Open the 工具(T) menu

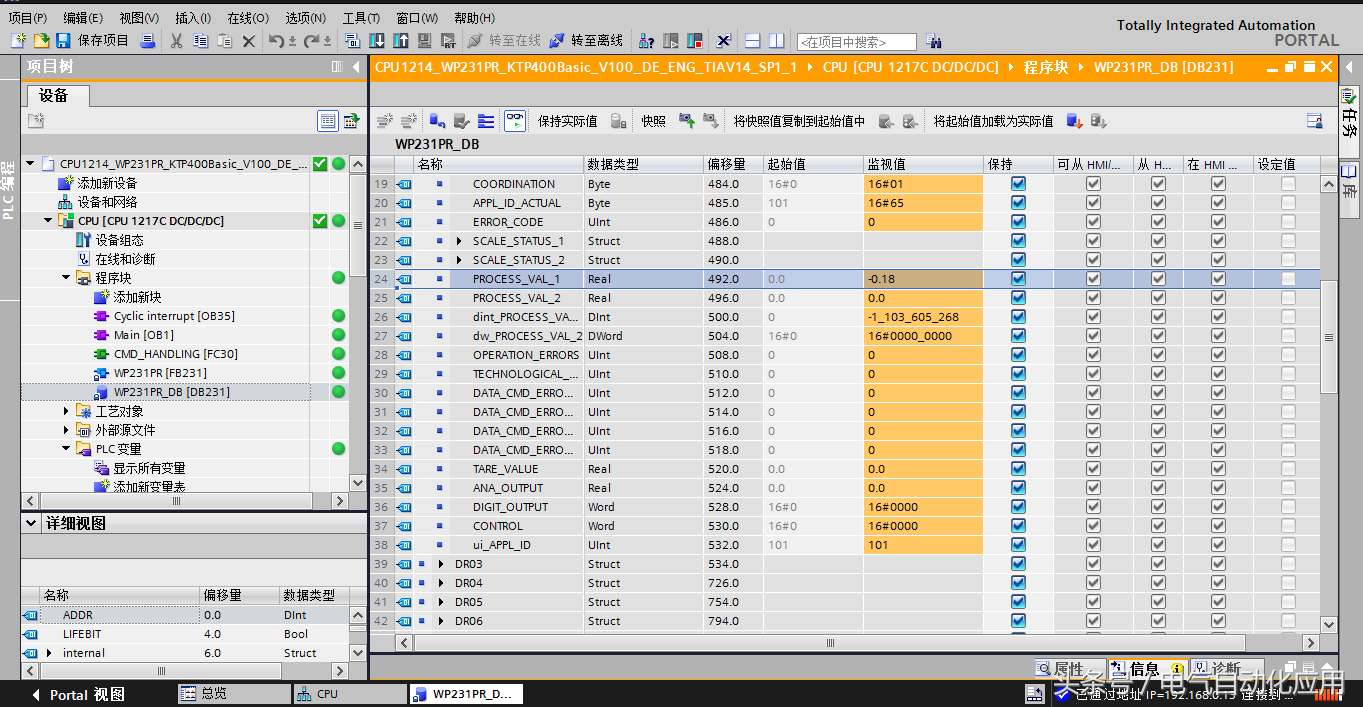click(x=360, y=18)
